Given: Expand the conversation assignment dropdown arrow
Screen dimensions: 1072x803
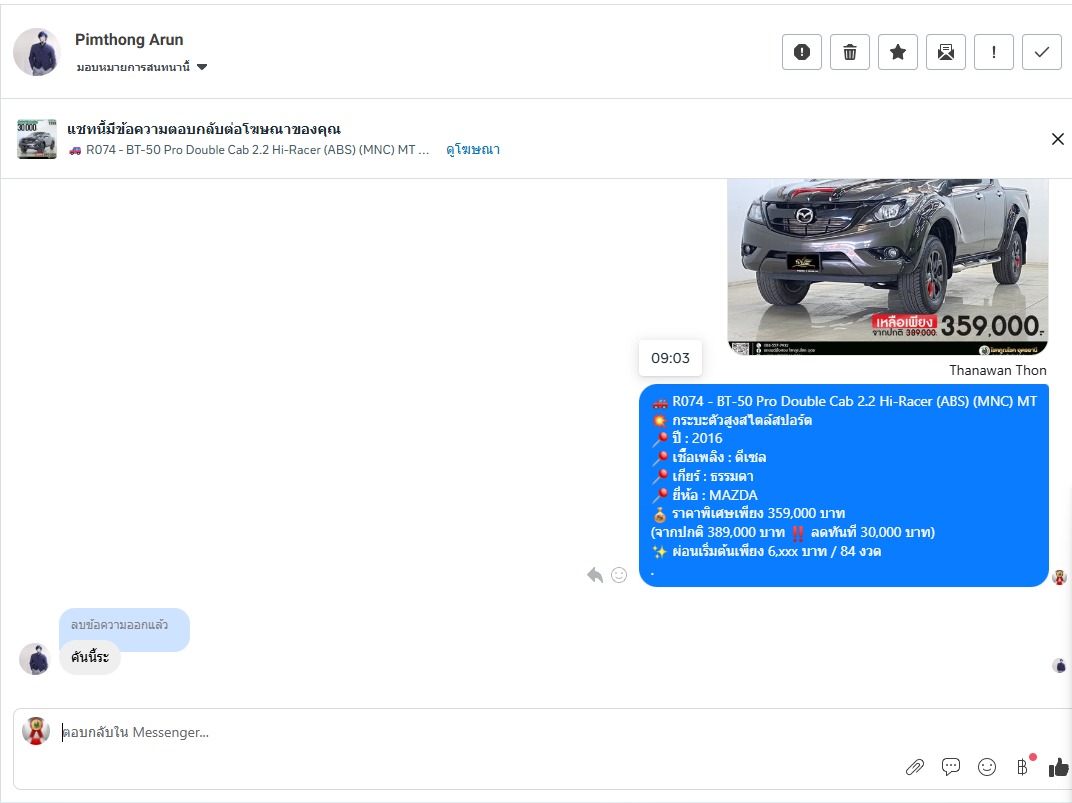Looking at the screenshot, I should (x=202, y=67).
